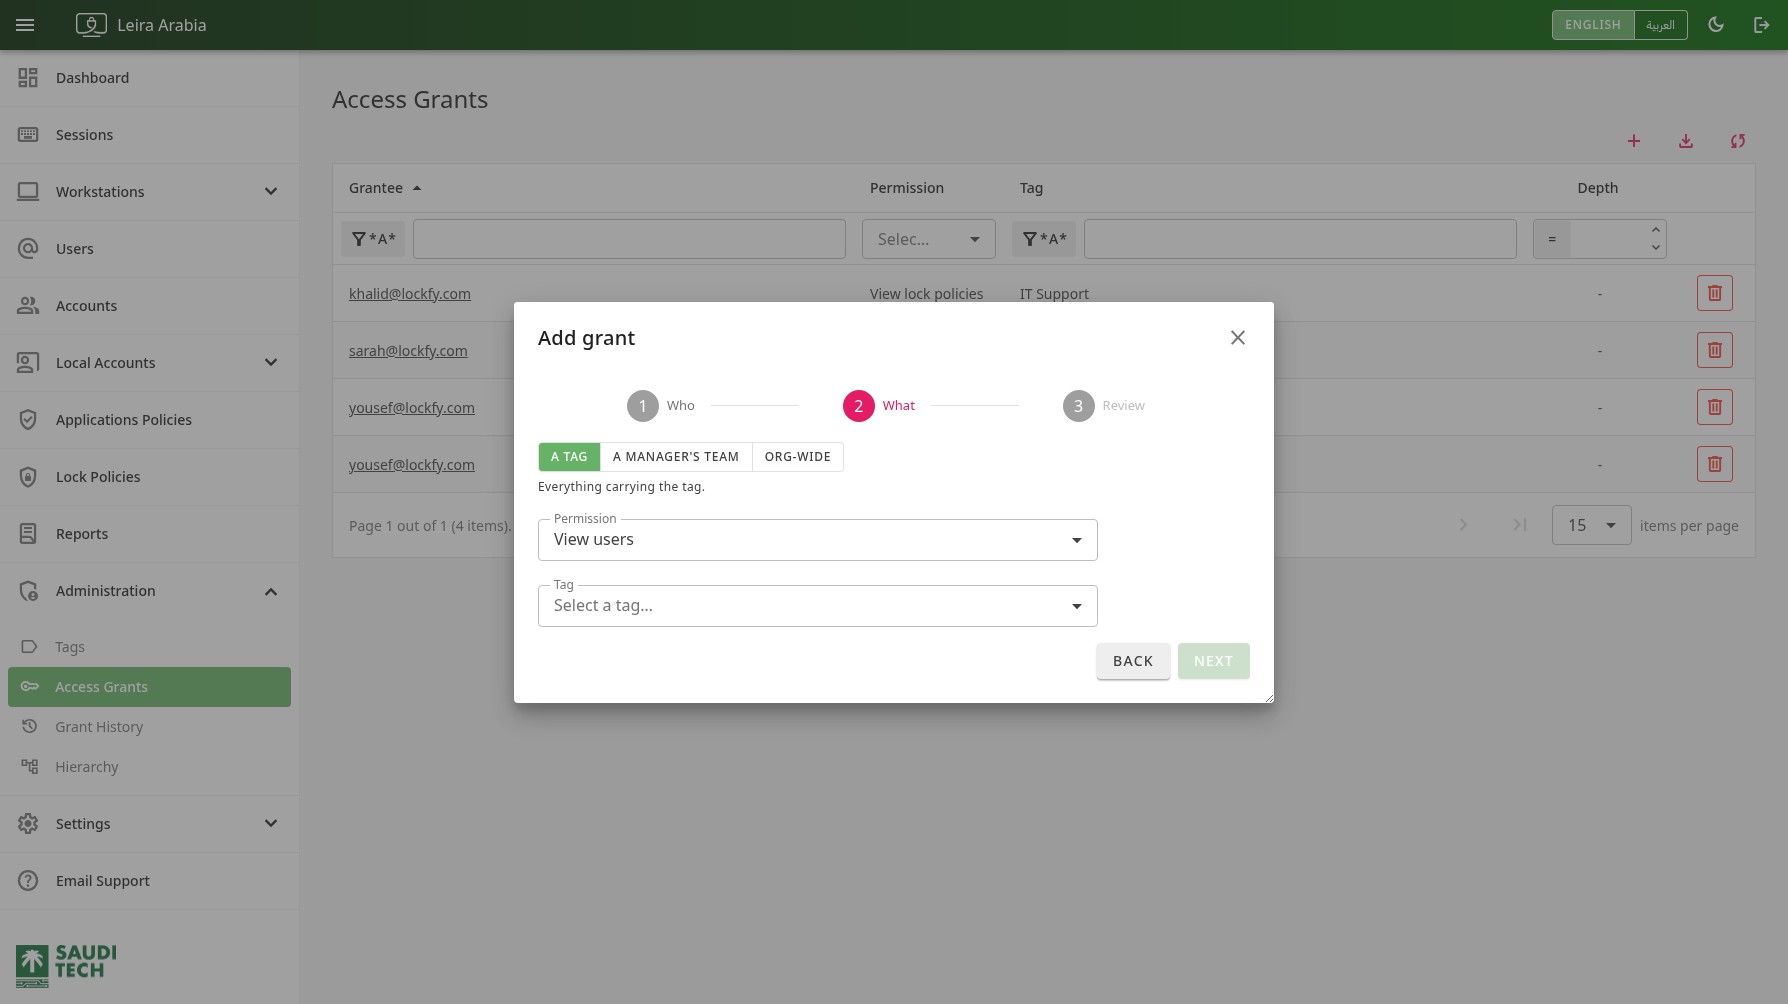Switch language to English

pos(1593,25)
